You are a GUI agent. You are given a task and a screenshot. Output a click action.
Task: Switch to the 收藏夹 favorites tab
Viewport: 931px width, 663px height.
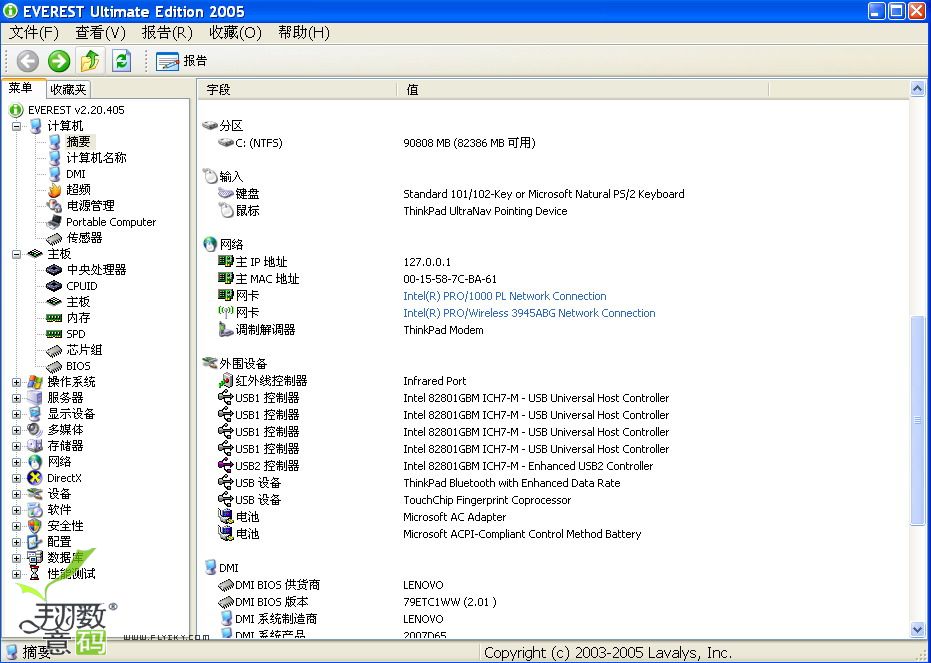point(68,90)
